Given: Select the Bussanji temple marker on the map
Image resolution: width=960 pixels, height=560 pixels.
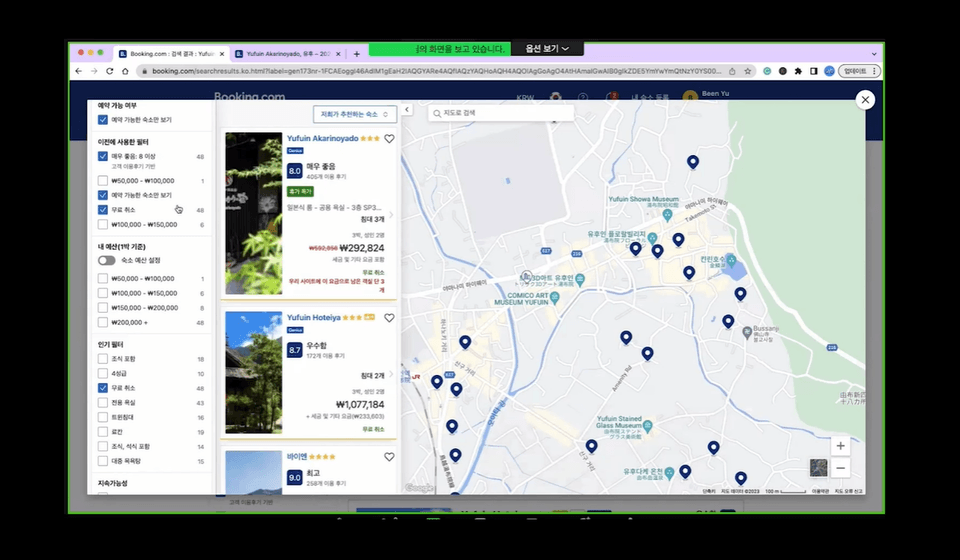Looking at the screenshot, I should [x=747, y=332].
